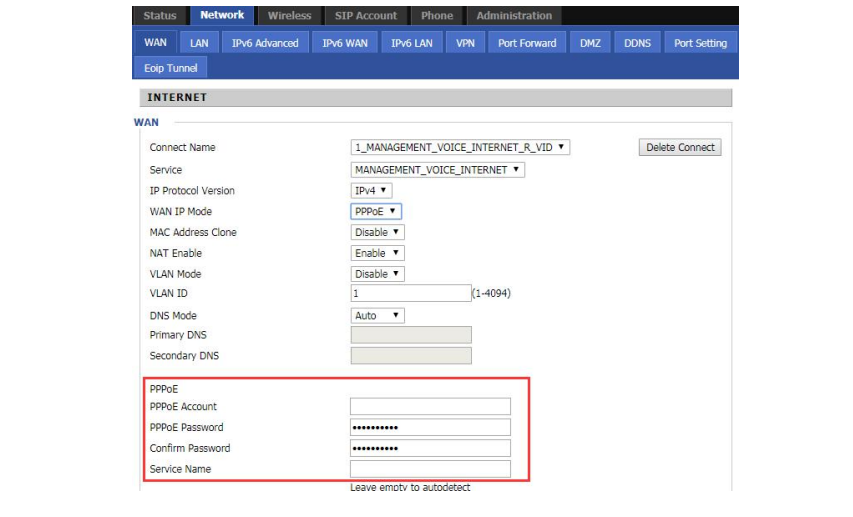The image size is (853, 517).
Task: Click the "Secondary DNS" label text
Action: [x=184, y=356]
